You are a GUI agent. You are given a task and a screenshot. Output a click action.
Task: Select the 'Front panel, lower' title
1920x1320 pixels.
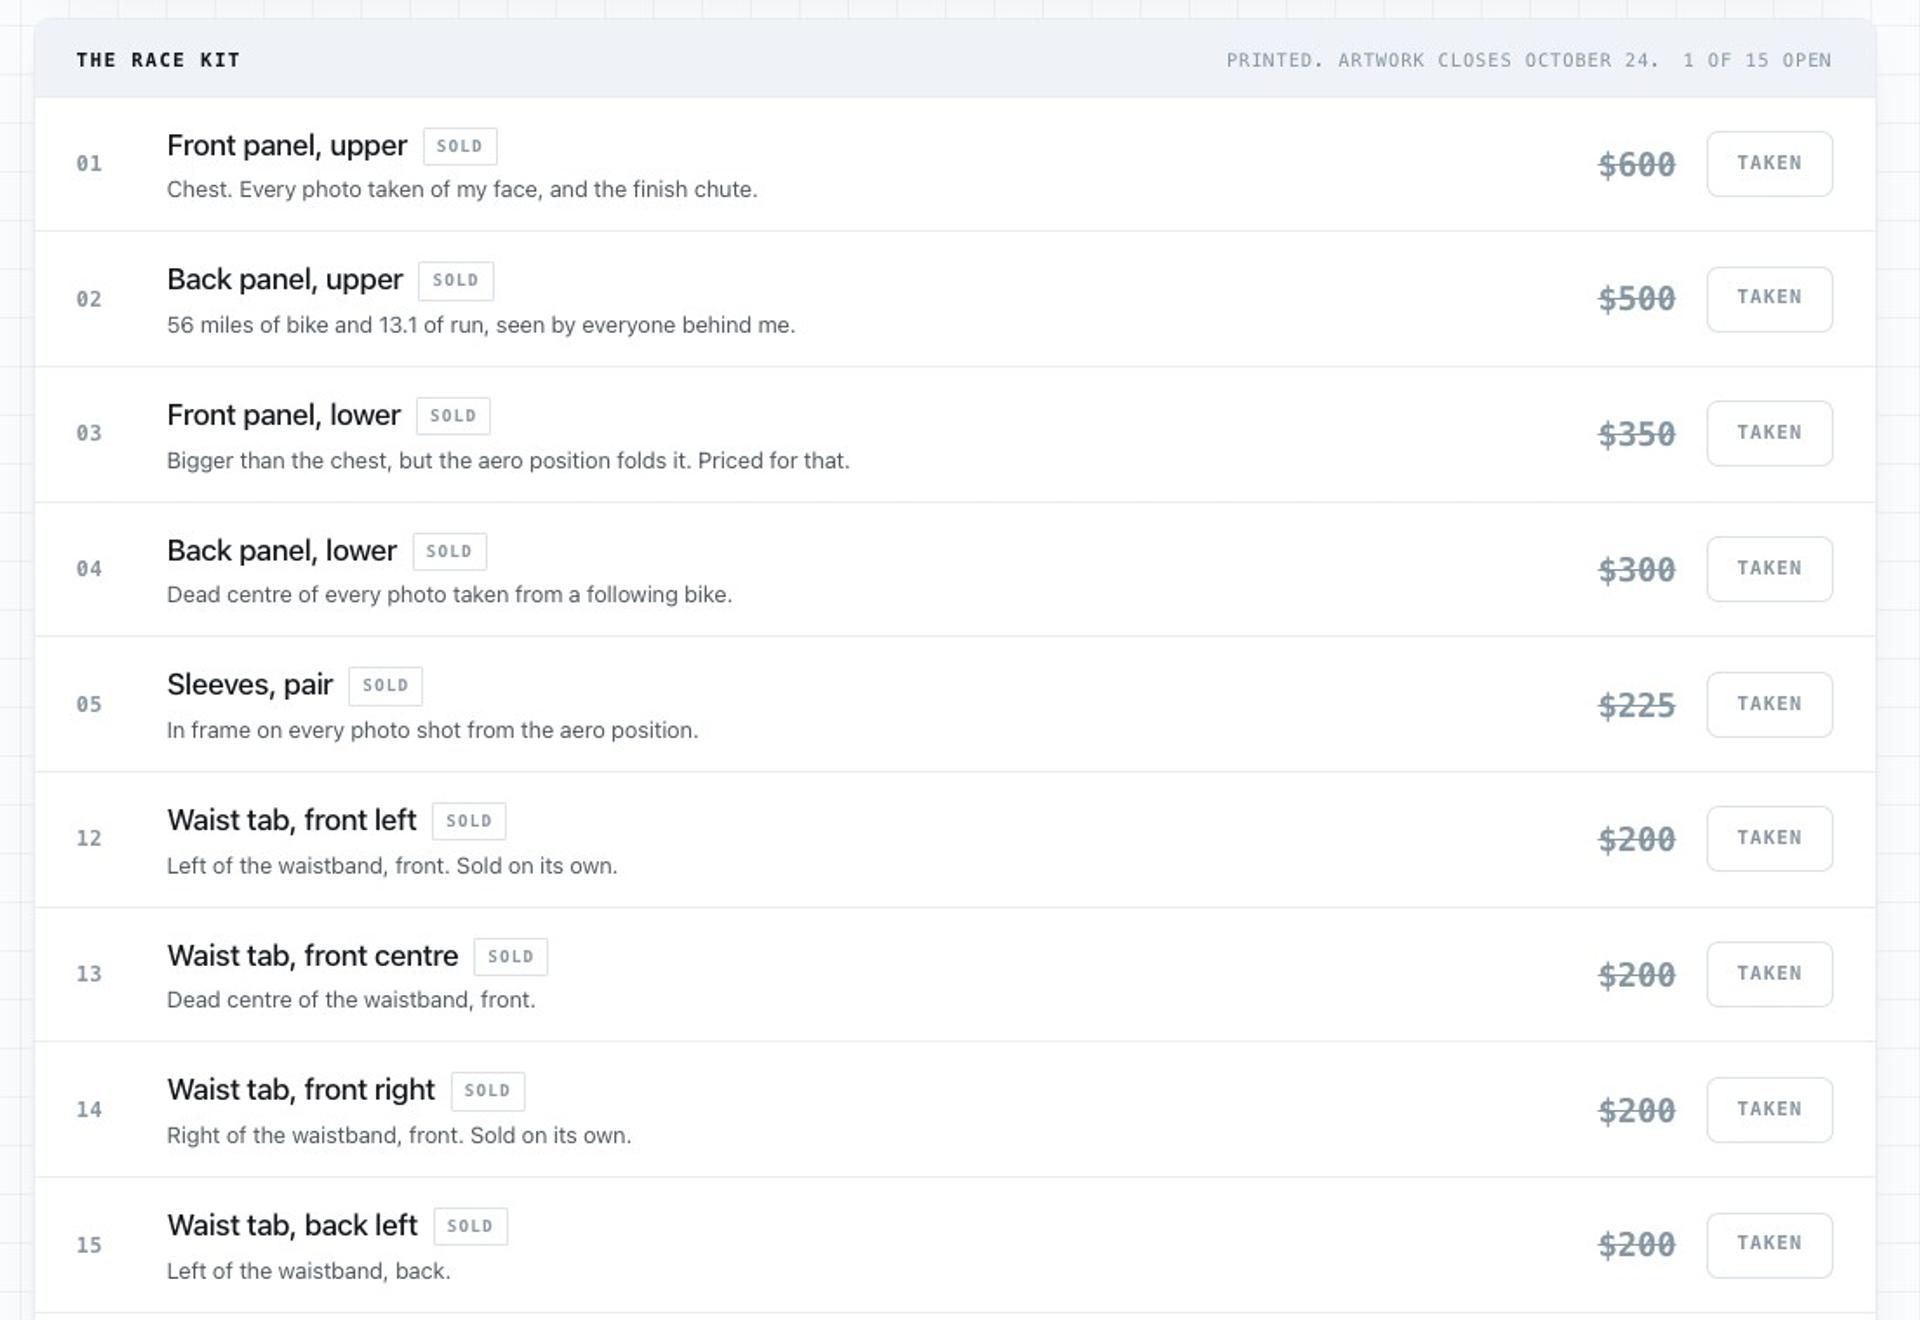[283, 415]
